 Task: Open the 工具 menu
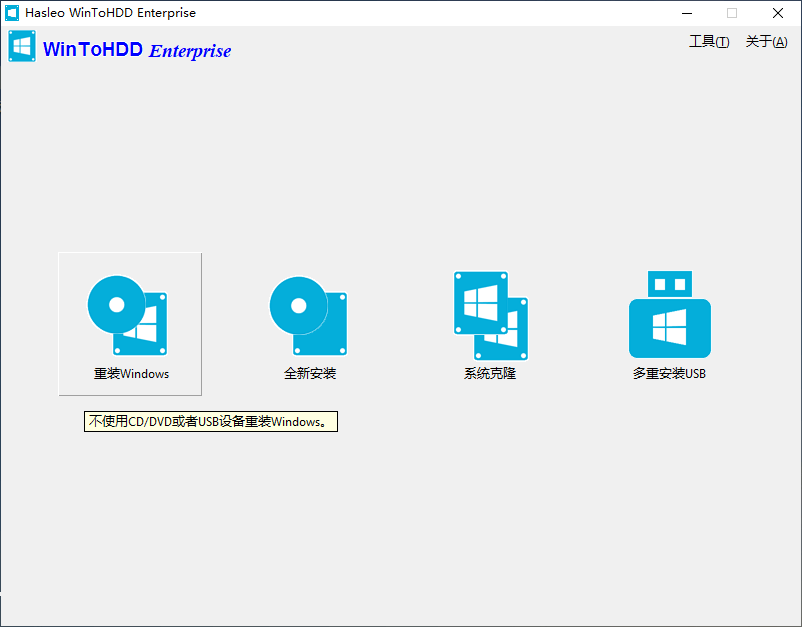709,42
